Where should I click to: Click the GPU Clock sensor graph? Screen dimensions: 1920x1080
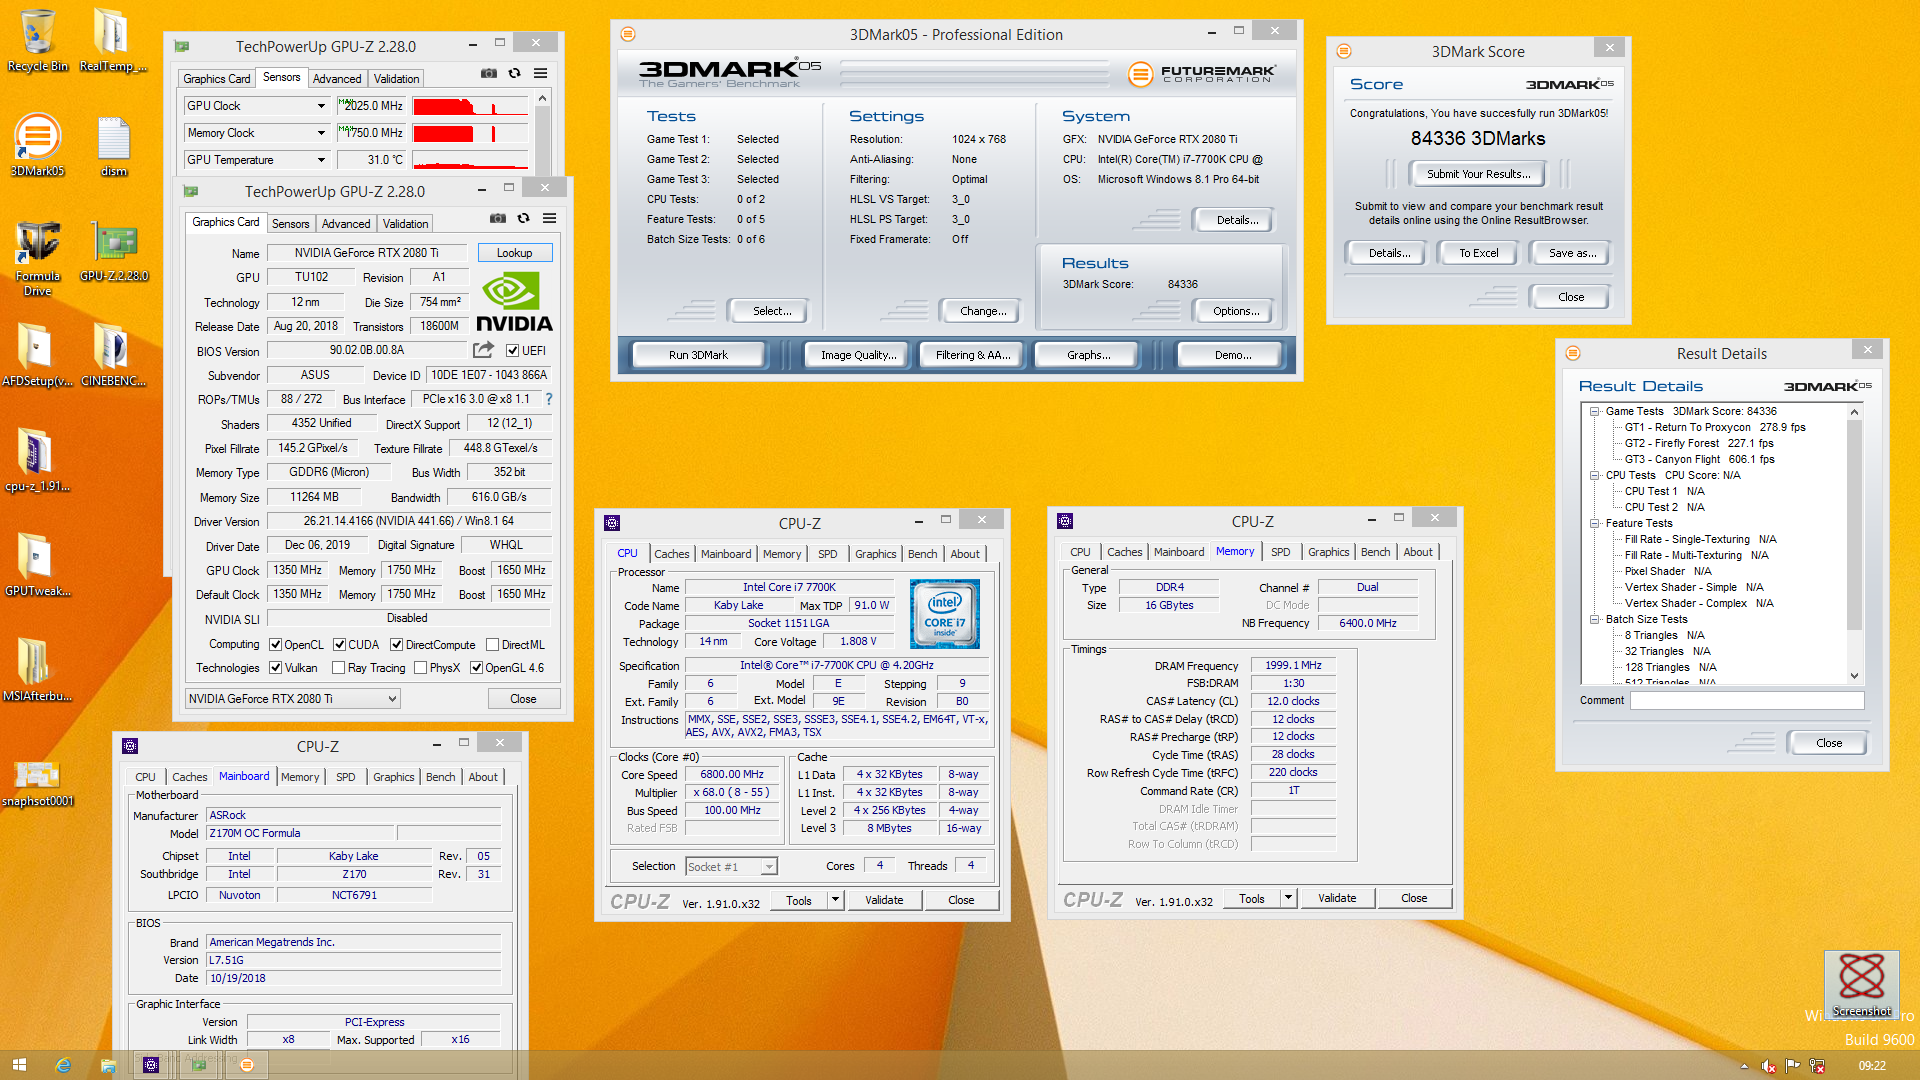(x=470, y=106)
